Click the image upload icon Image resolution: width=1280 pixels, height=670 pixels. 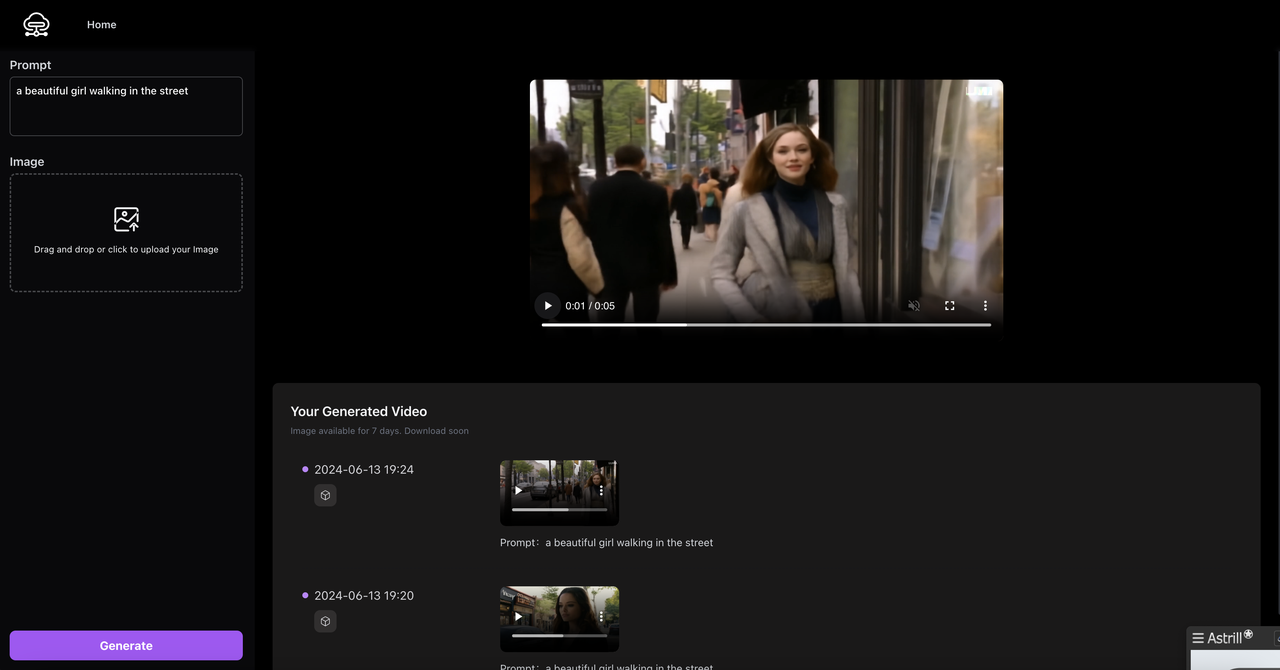pyautogui.click(x=126, y=219)
